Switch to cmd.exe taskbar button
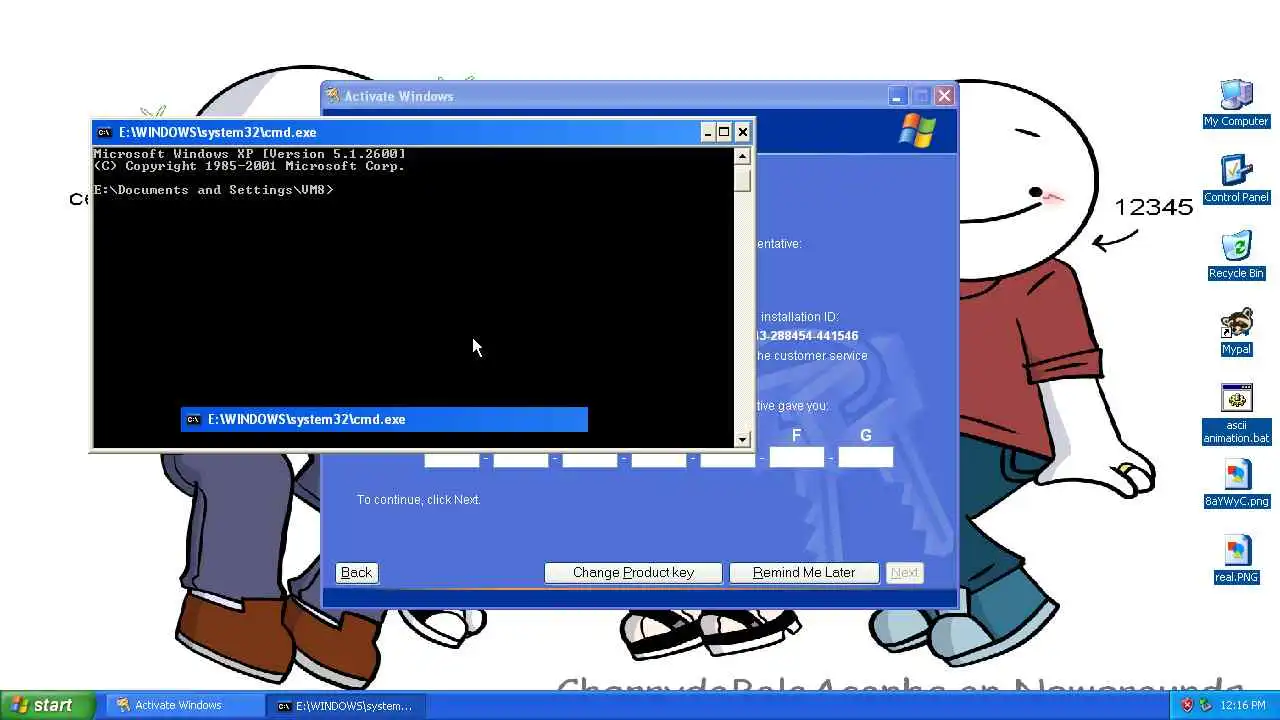Screen dimensions: 1280x720 [x=345, y=705]
